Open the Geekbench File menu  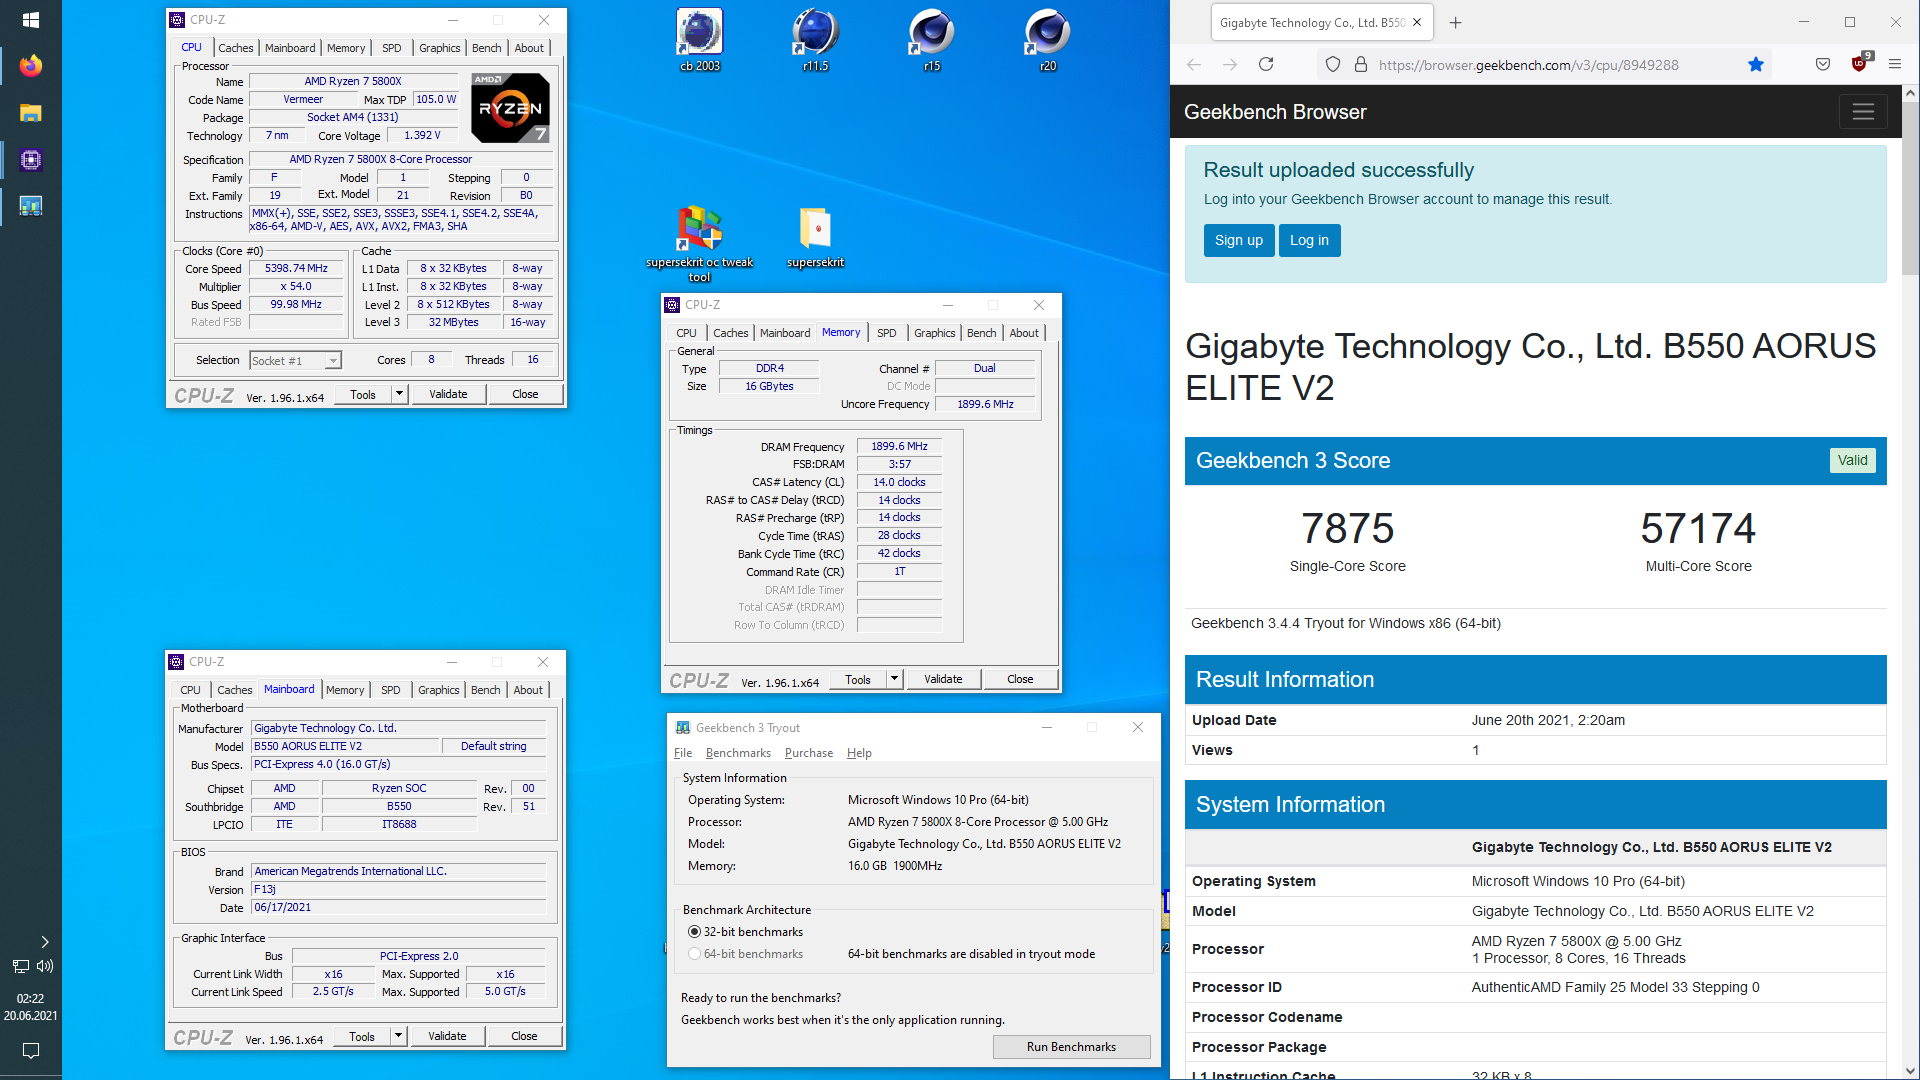(x=683, y=753)
